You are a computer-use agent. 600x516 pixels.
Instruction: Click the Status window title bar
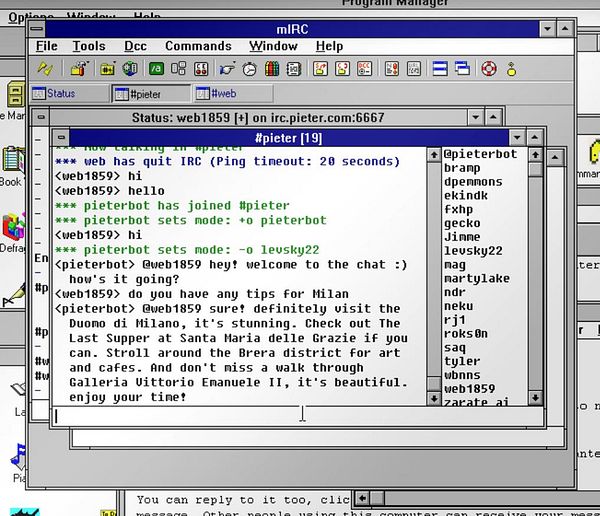pos(258,117)
